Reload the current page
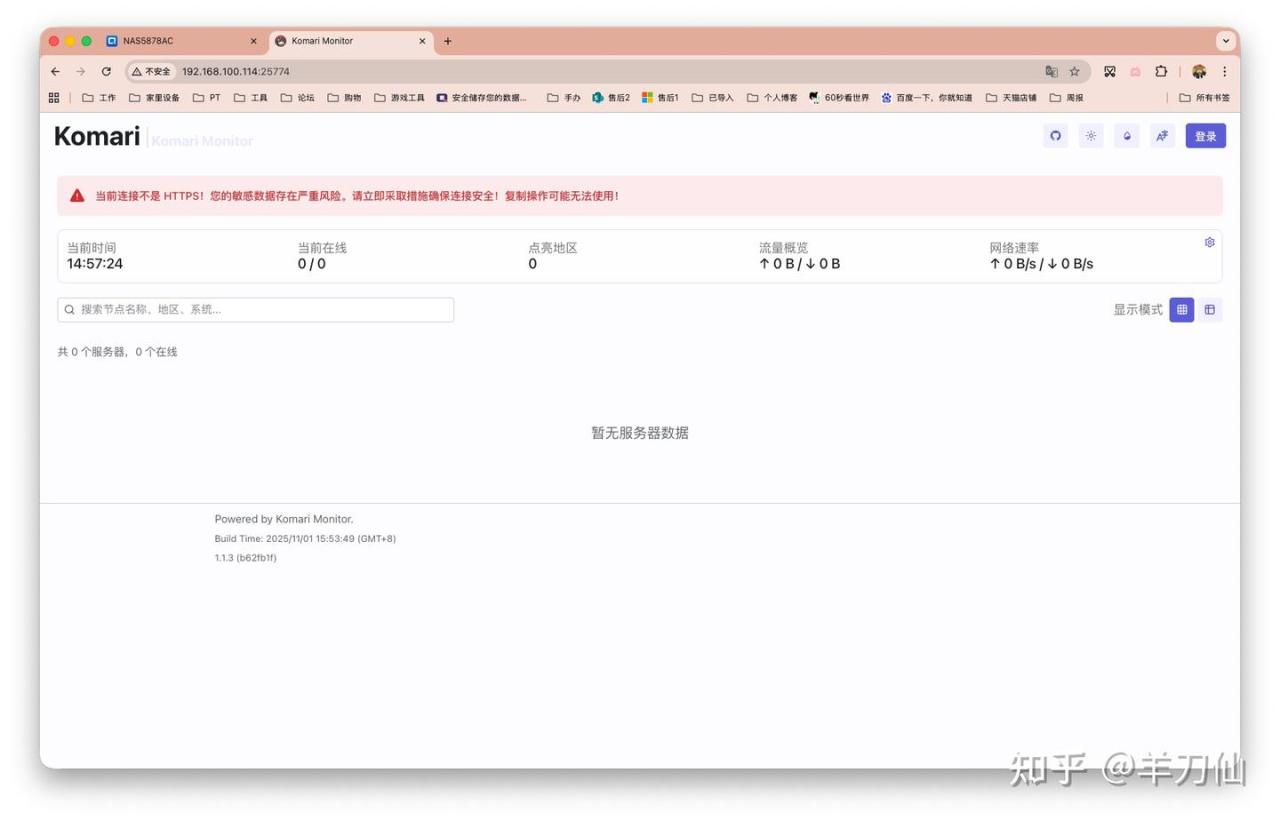The height and width of the screenshot is (821, 1280). (106, 72)
